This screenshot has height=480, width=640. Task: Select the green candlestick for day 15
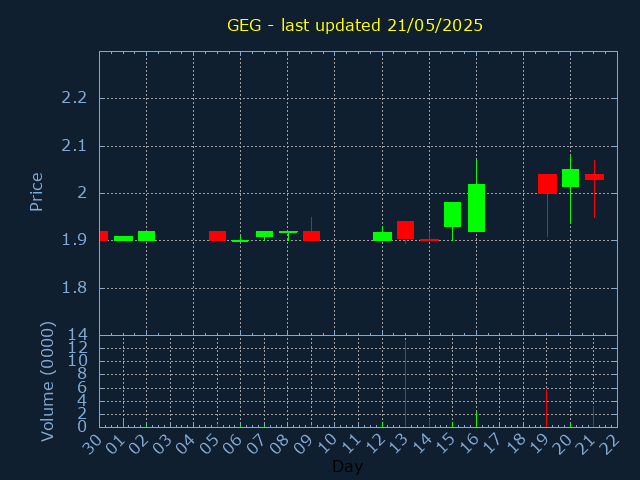click(x=452, y=214)
